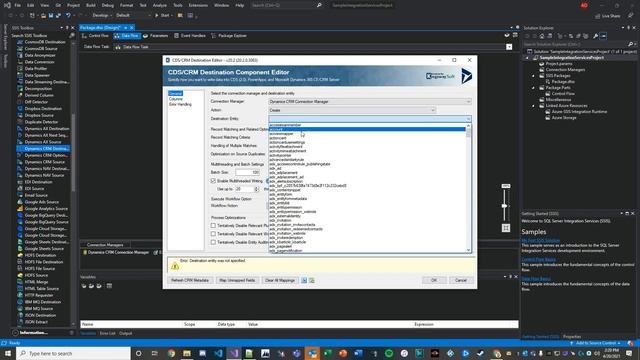
Task: Open the Data Flow Task selector dropdown
Action: 509,47
